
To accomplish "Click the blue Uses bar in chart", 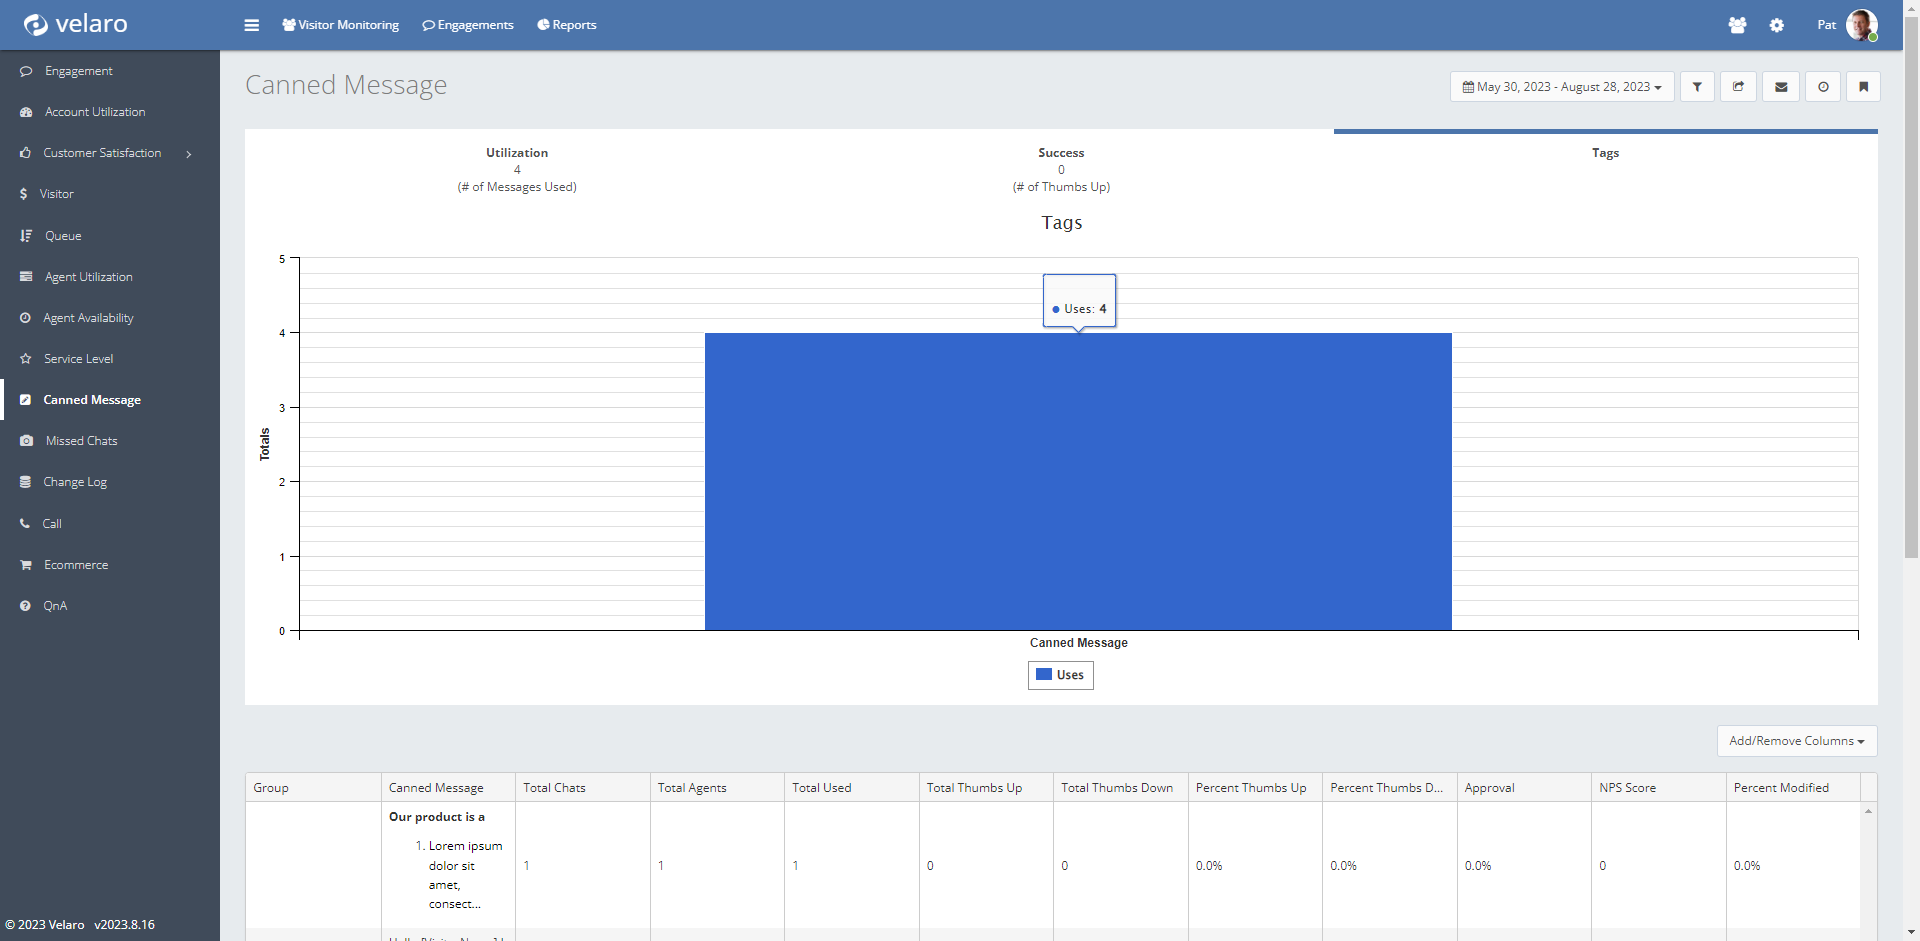I will [x=1078, y=481].
